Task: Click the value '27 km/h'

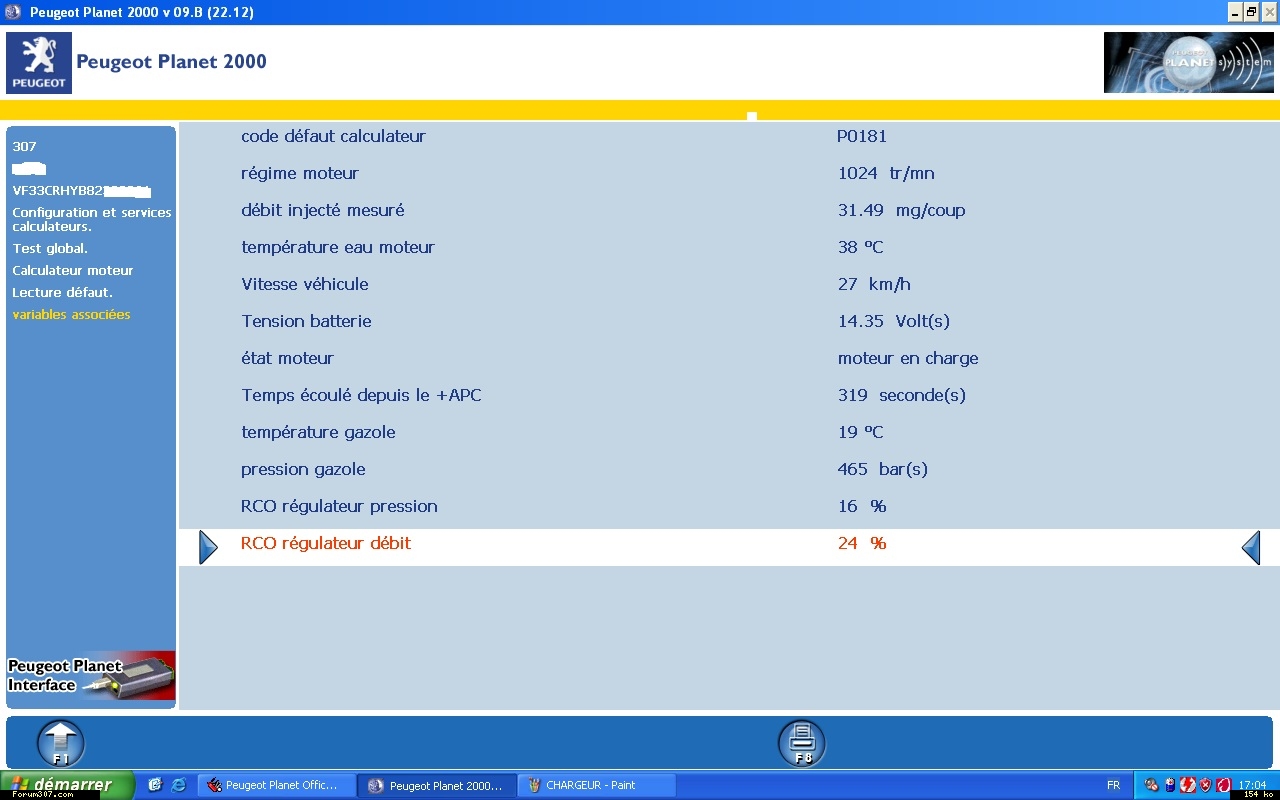Action: tap(874, 284)
